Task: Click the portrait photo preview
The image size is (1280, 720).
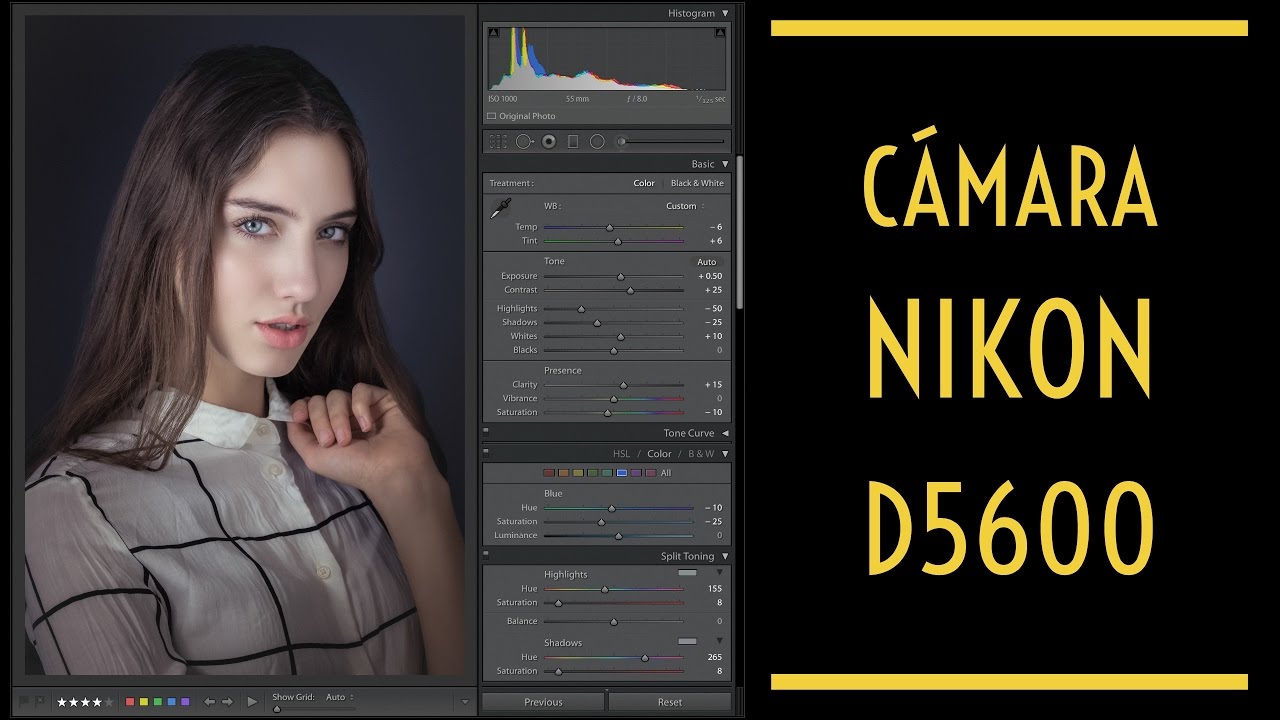Action: click(x=245, y=345)
